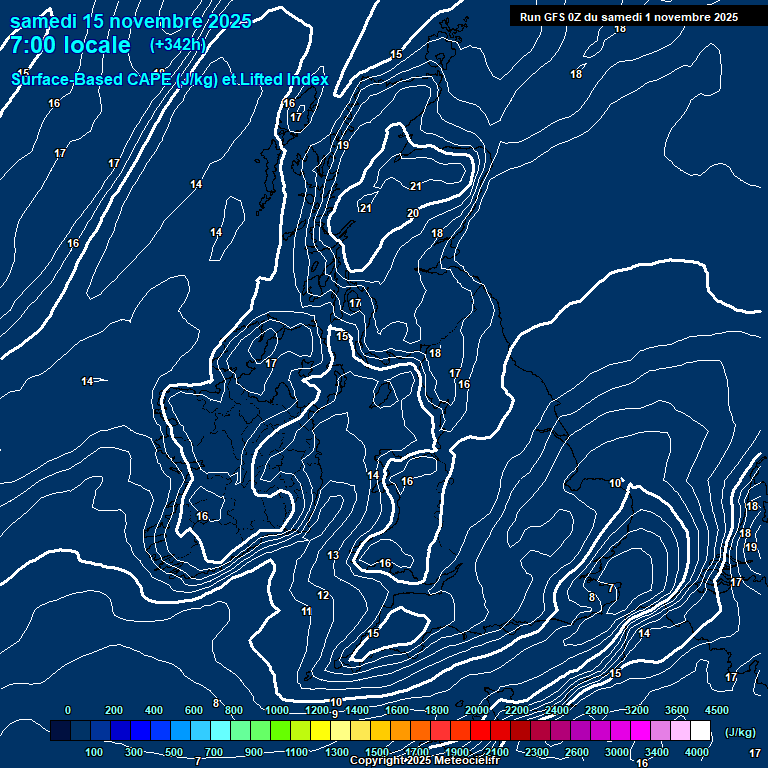Select the bright red legend swatch
768x768 pixels.
pos(480,732)
